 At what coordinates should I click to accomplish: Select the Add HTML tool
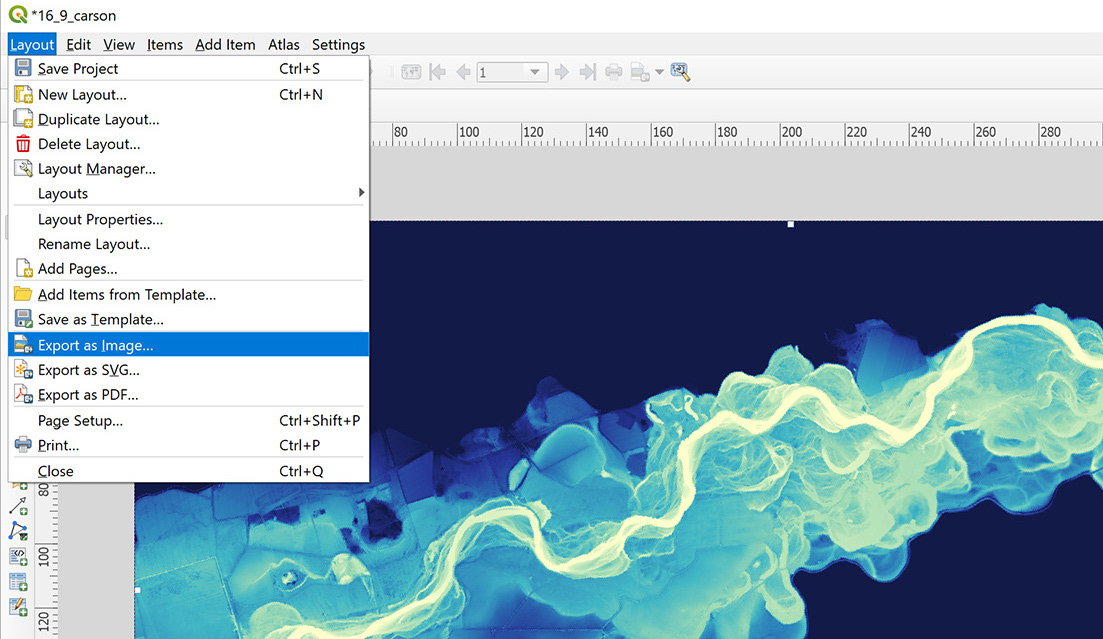pos(18,557)
